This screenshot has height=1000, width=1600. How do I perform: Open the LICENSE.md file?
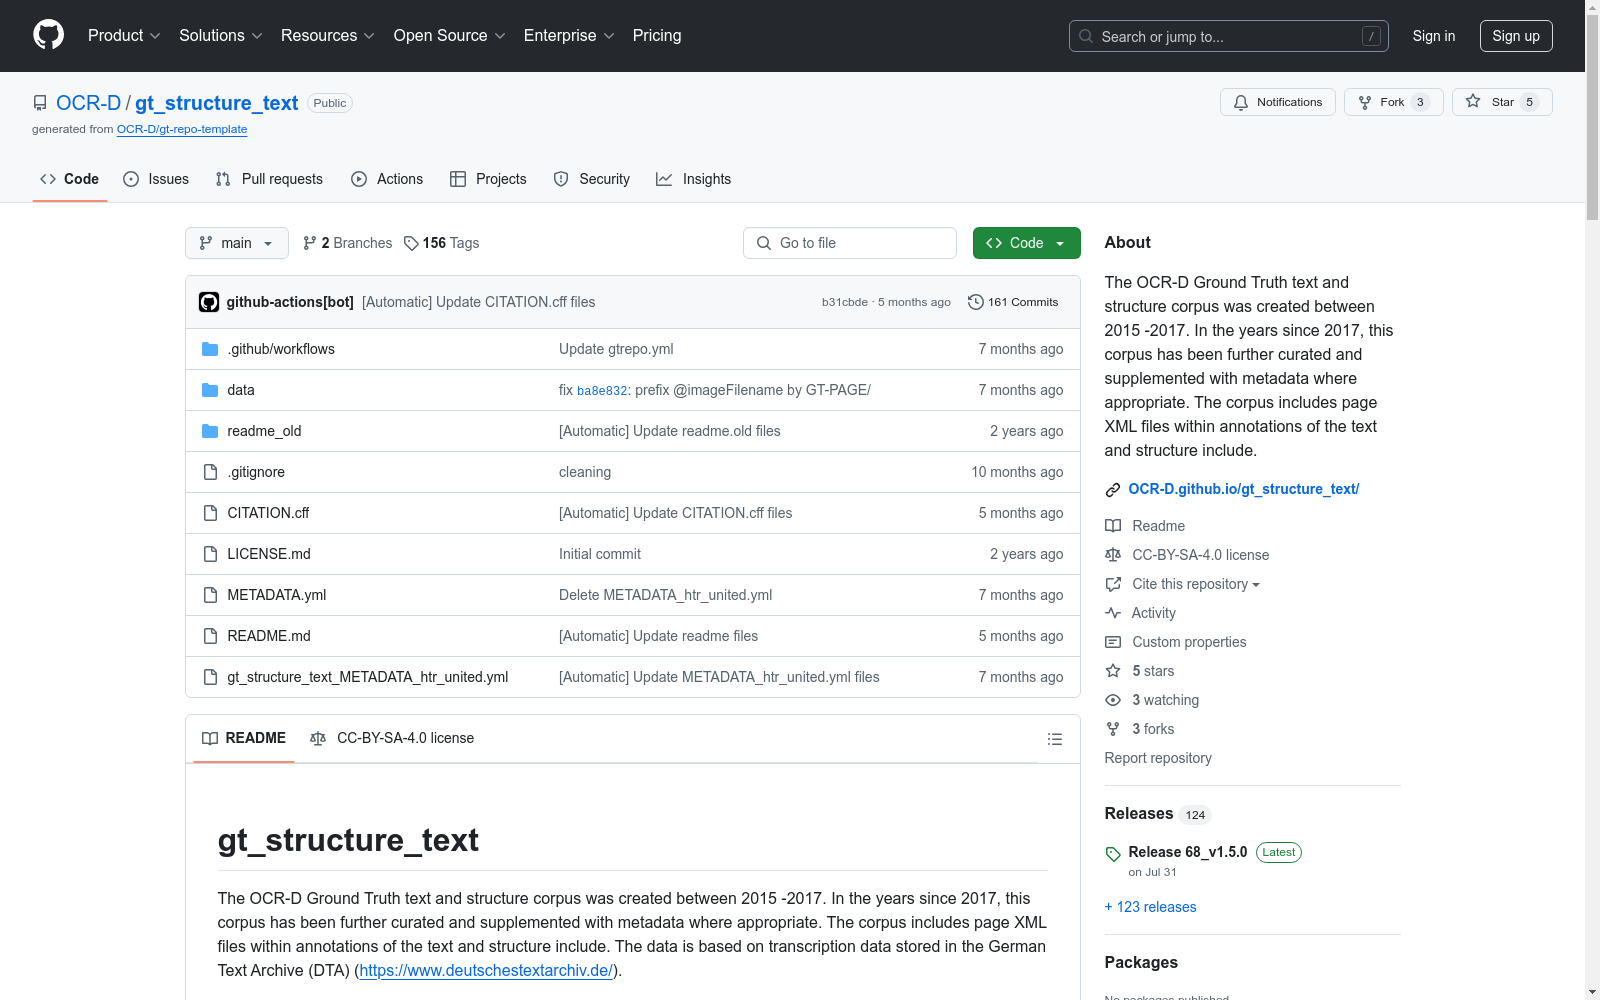(x=269, y=554)
